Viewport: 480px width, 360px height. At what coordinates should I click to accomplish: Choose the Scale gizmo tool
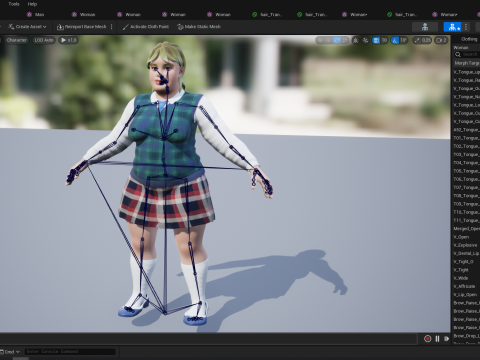click(x=345, y=40)
